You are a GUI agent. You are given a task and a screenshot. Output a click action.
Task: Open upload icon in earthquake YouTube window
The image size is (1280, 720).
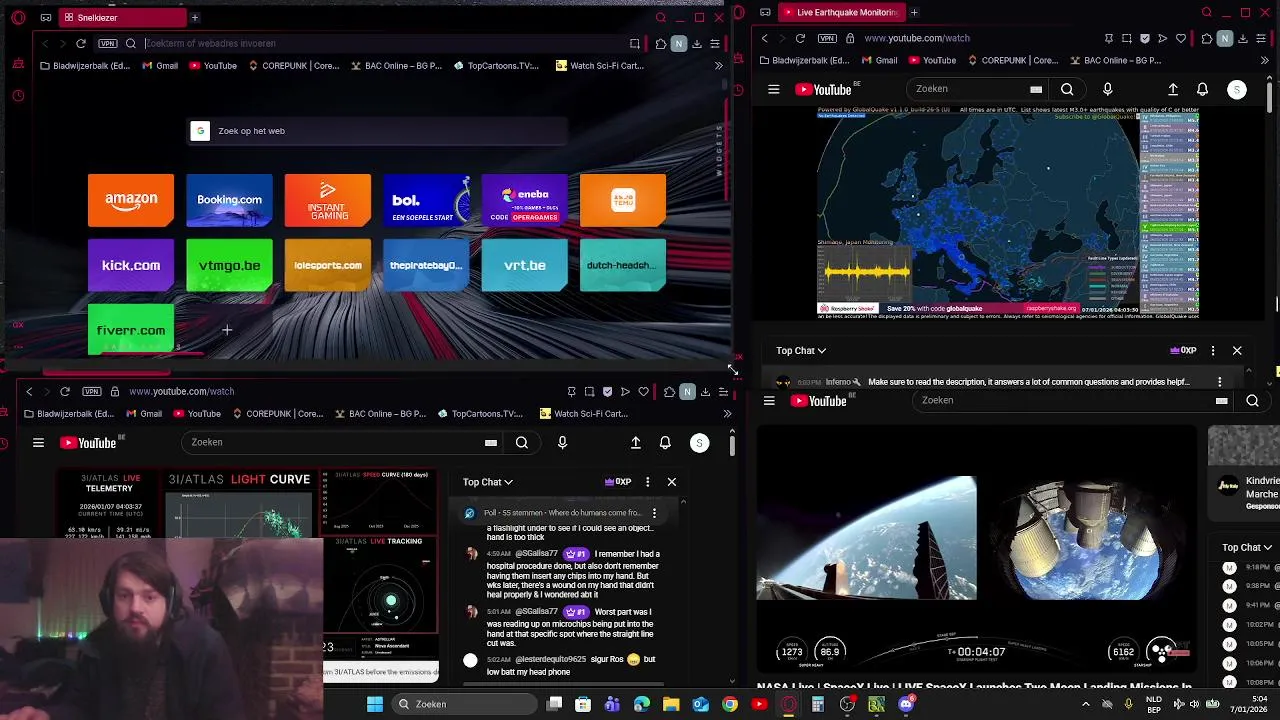[x=1173, y=89]
